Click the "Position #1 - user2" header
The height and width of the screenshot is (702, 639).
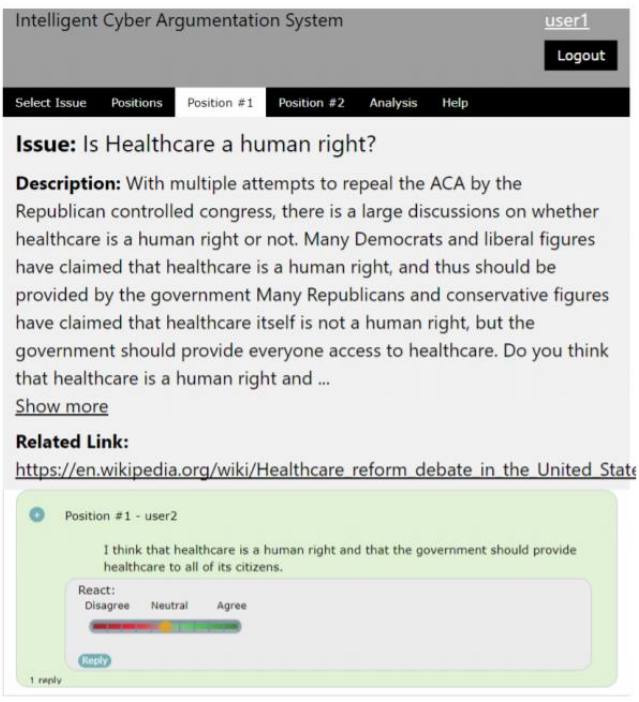pyautogui.click(x=113, y=516)
